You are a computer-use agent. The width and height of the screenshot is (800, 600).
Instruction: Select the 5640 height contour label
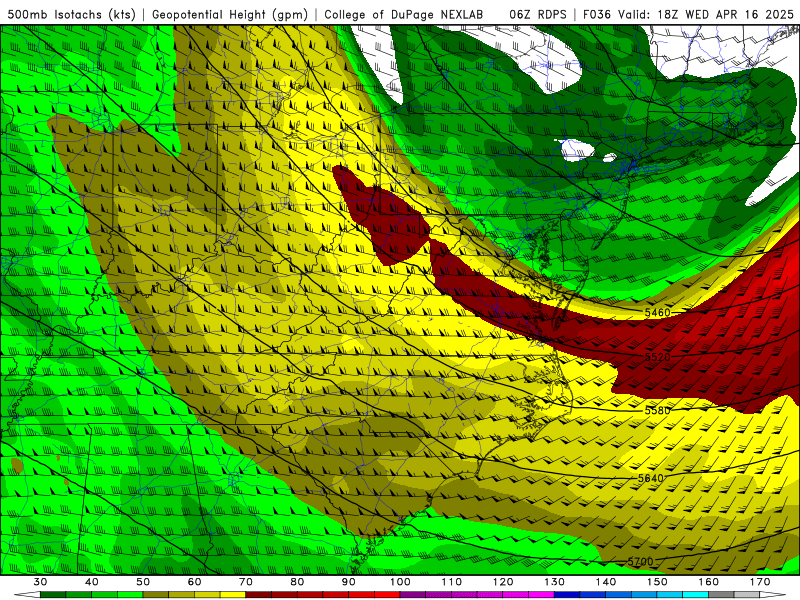651,478
